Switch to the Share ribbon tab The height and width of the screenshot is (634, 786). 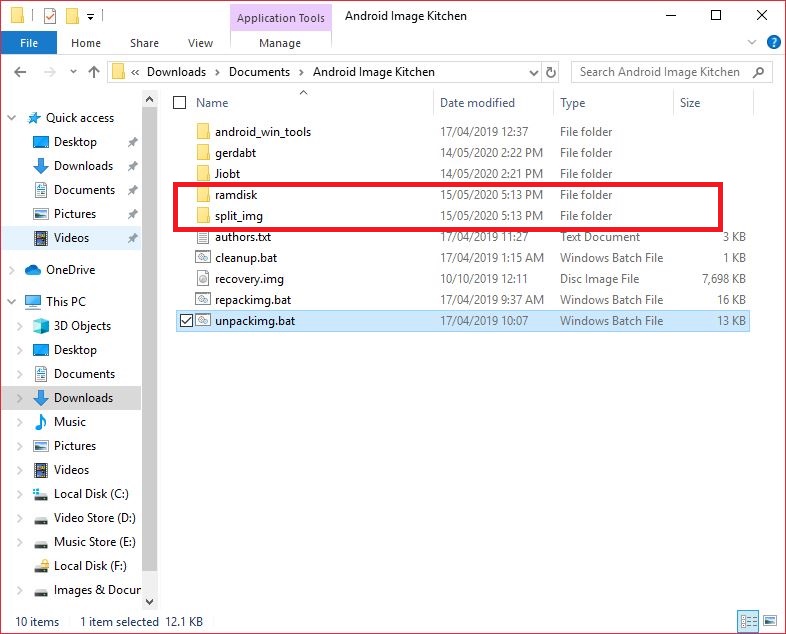pyautogui.click(x=144, y=43)
